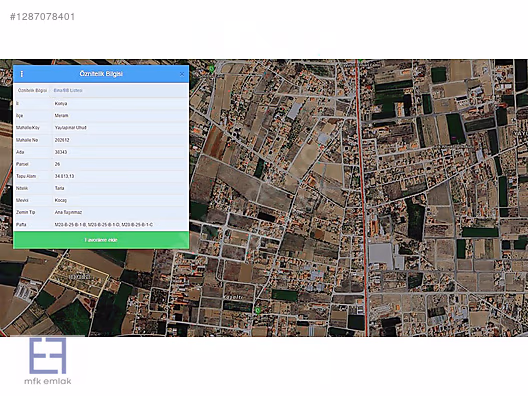Select the Konya province value
This screenshot has height=396, width=528.
(61, 104)
